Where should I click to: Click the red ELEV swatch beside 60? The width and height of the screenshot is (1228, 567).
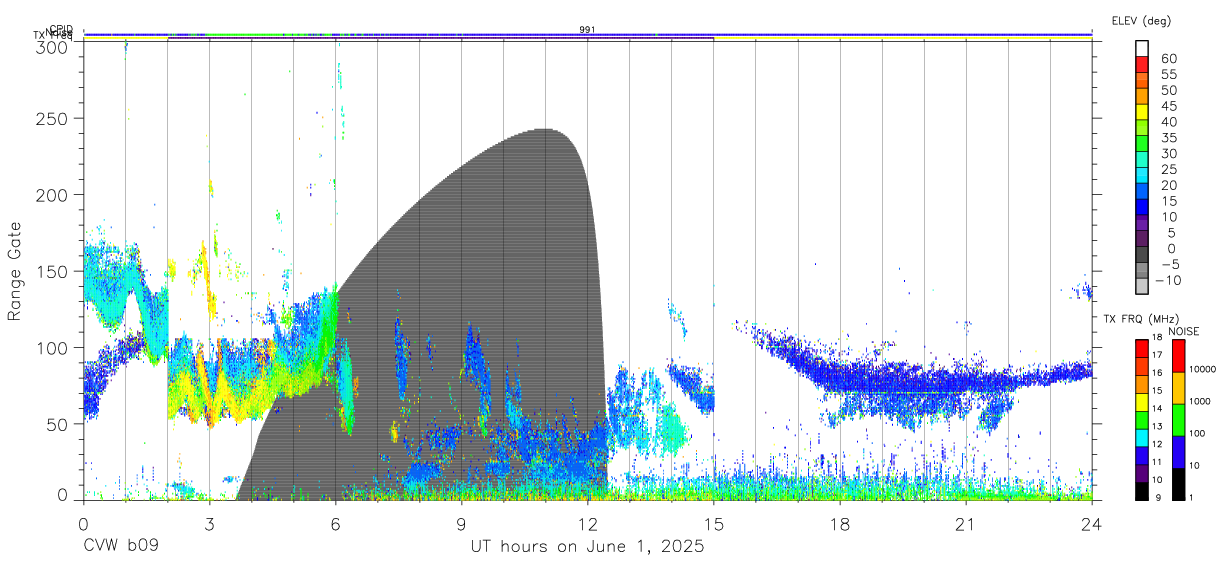click(x=1142, y=65)
